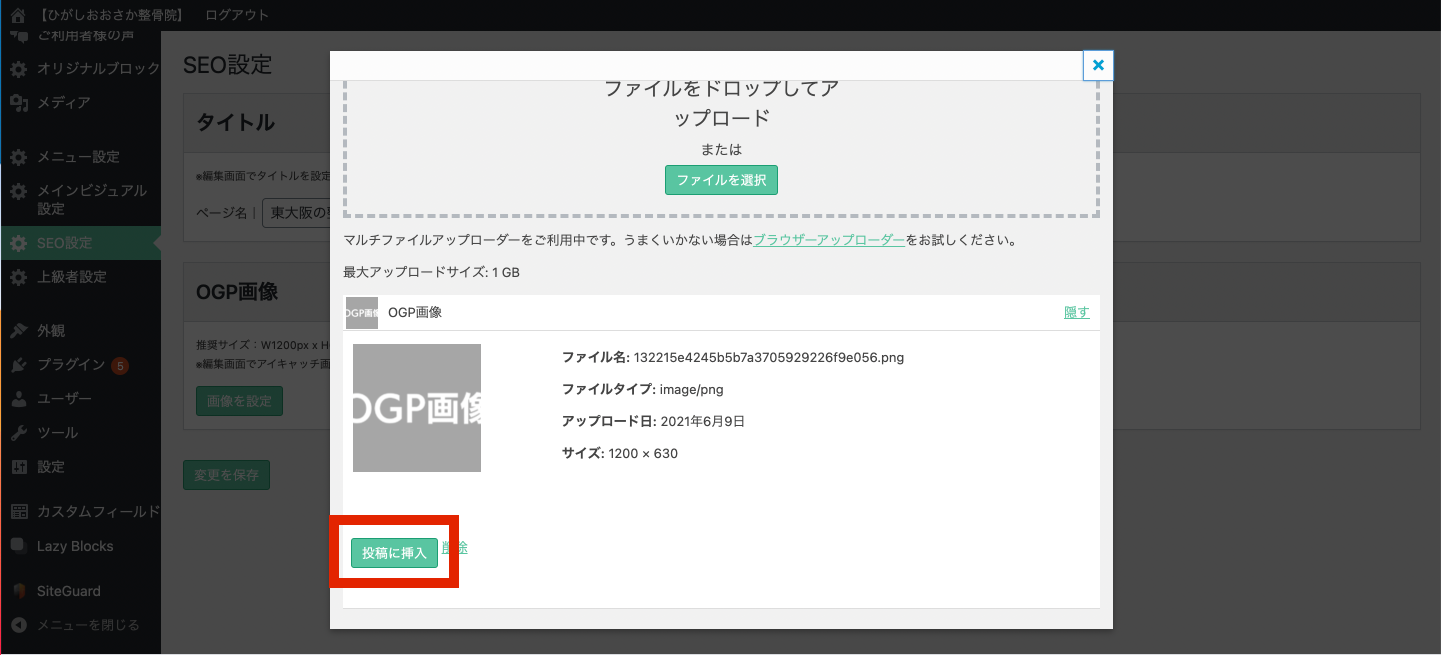Click the Lazy Blocks sidebar icon
The width and height of the screenshot is (1441, 655).
pyautogui.click(x=18, y=546)
